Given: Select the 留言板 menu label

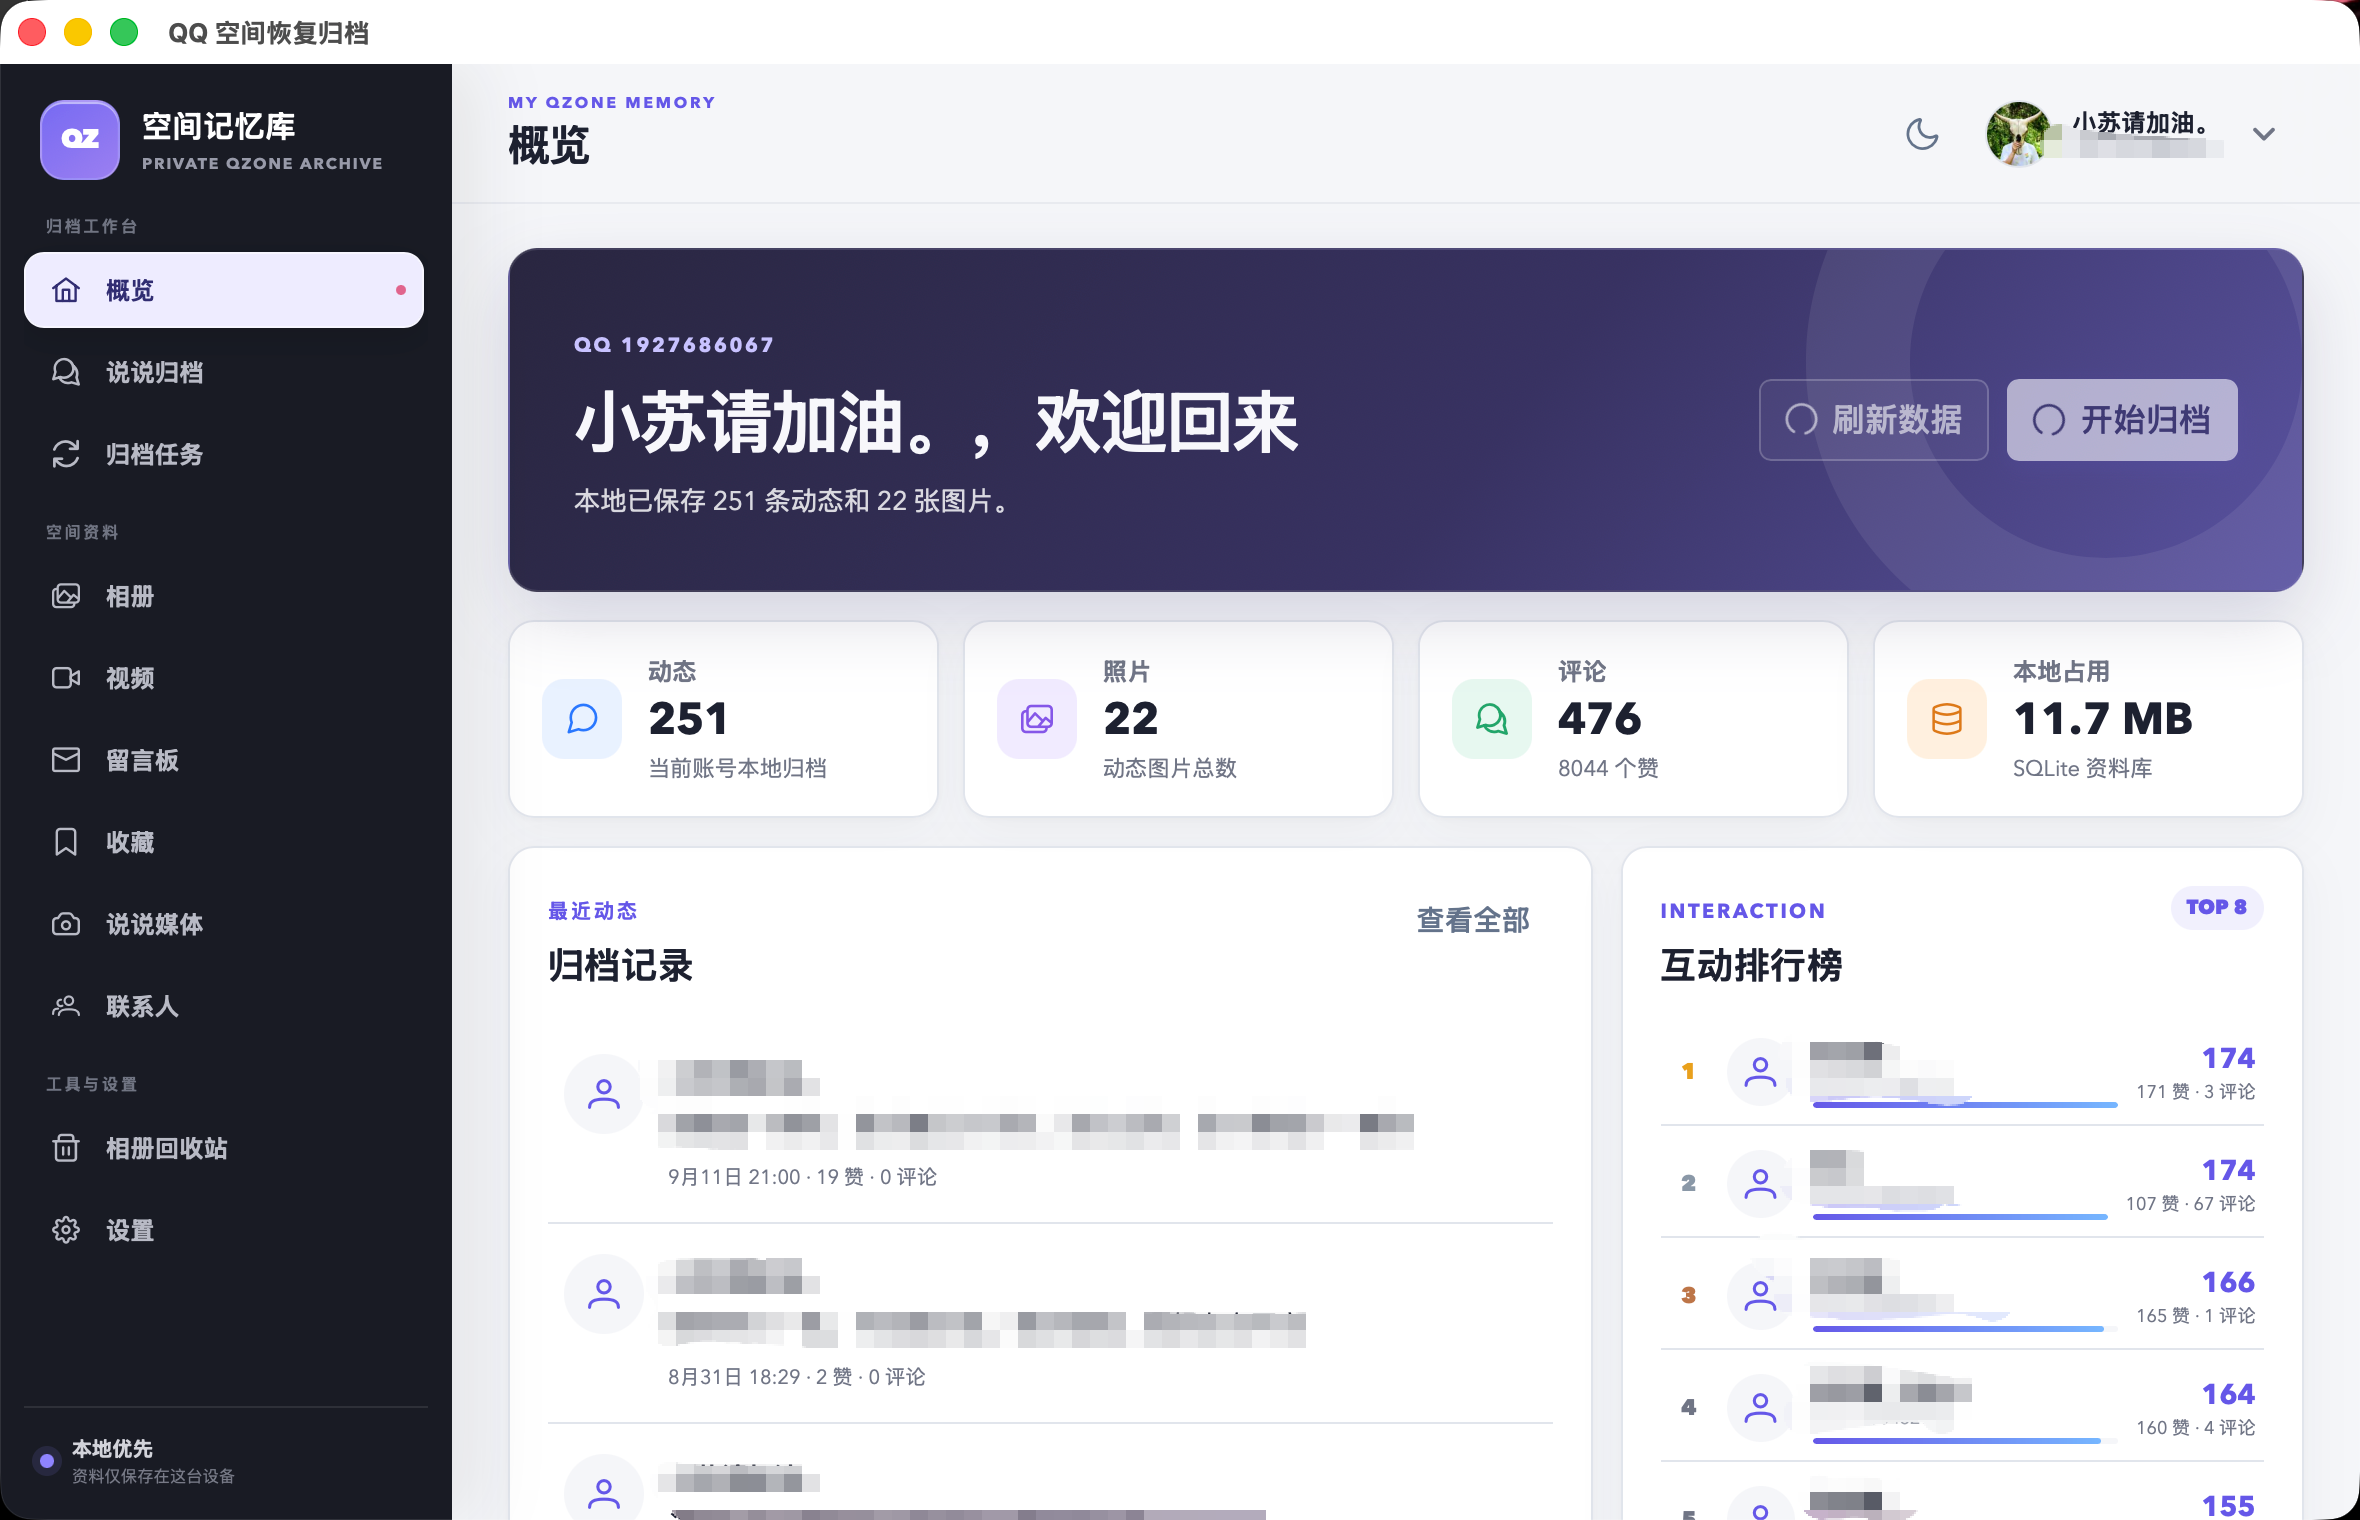Looking at the screenshot, I should (143, 760).
